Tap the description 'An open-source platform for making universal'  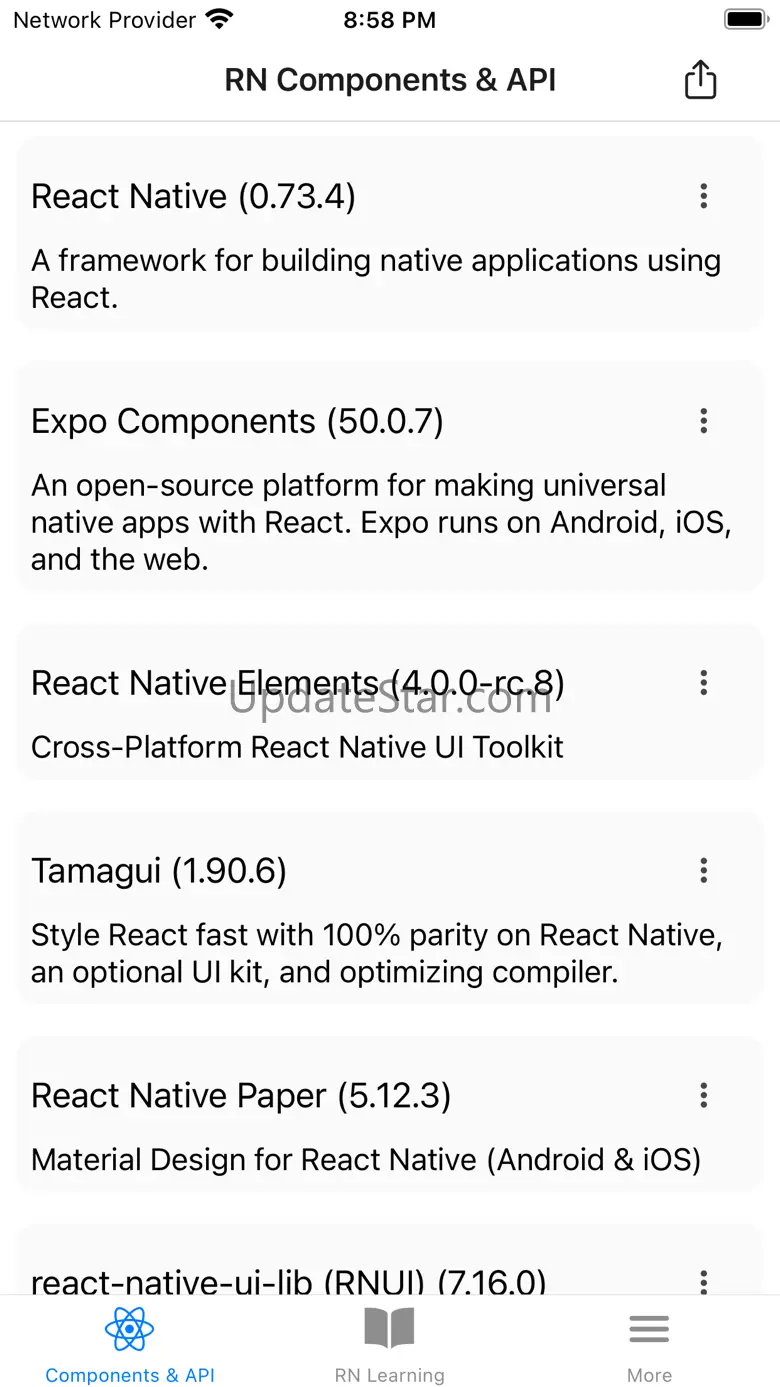tap(381, 522)
